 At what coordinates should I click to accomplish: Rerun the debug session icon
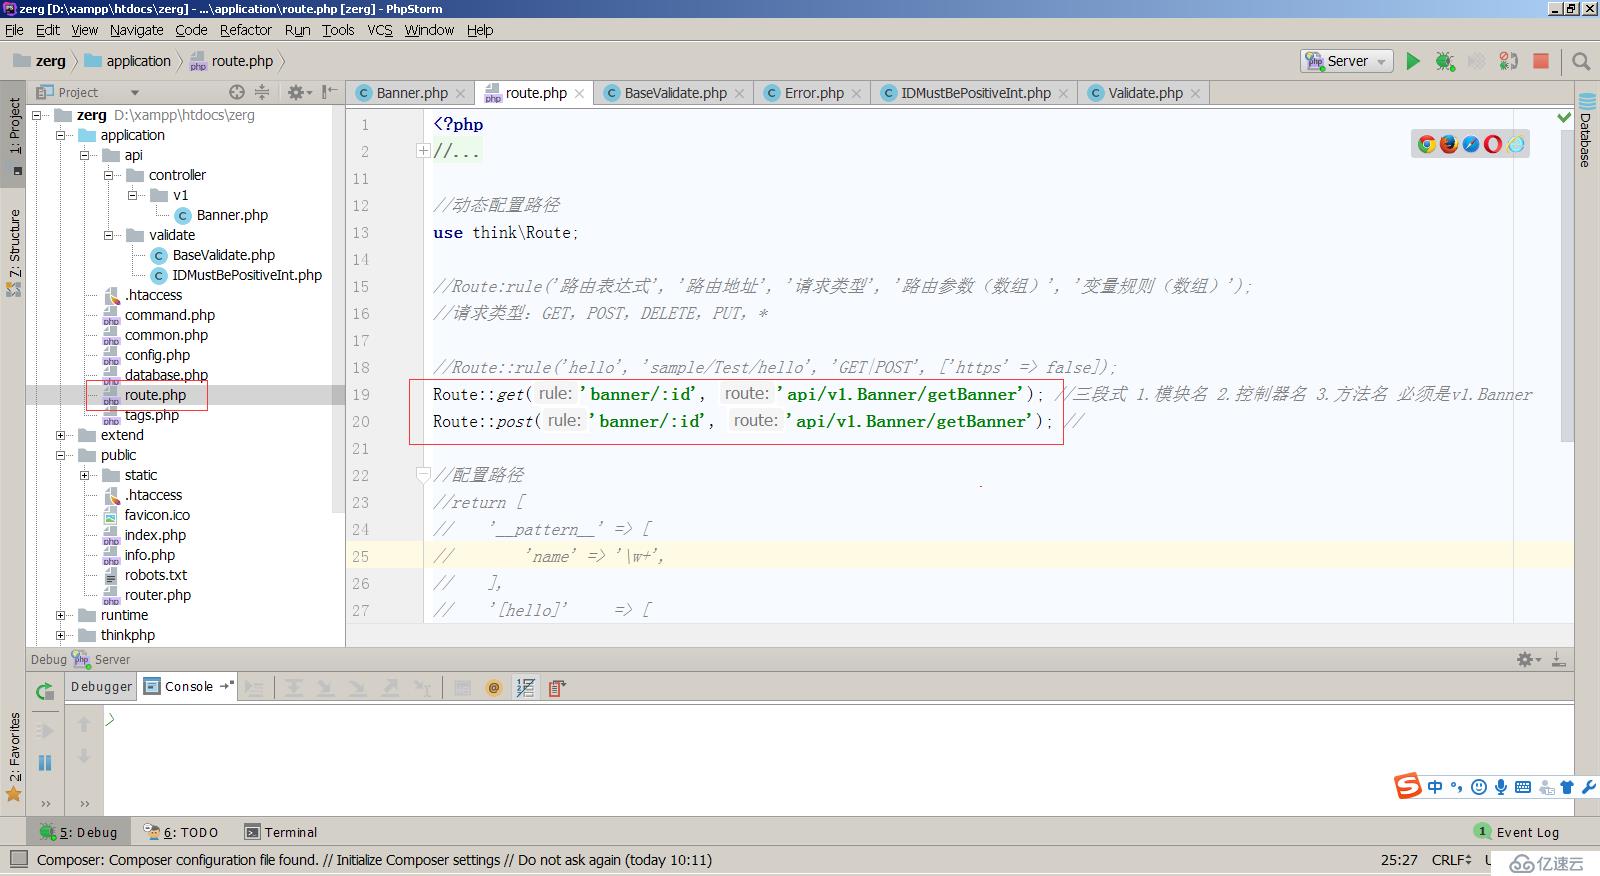(44, 691)
